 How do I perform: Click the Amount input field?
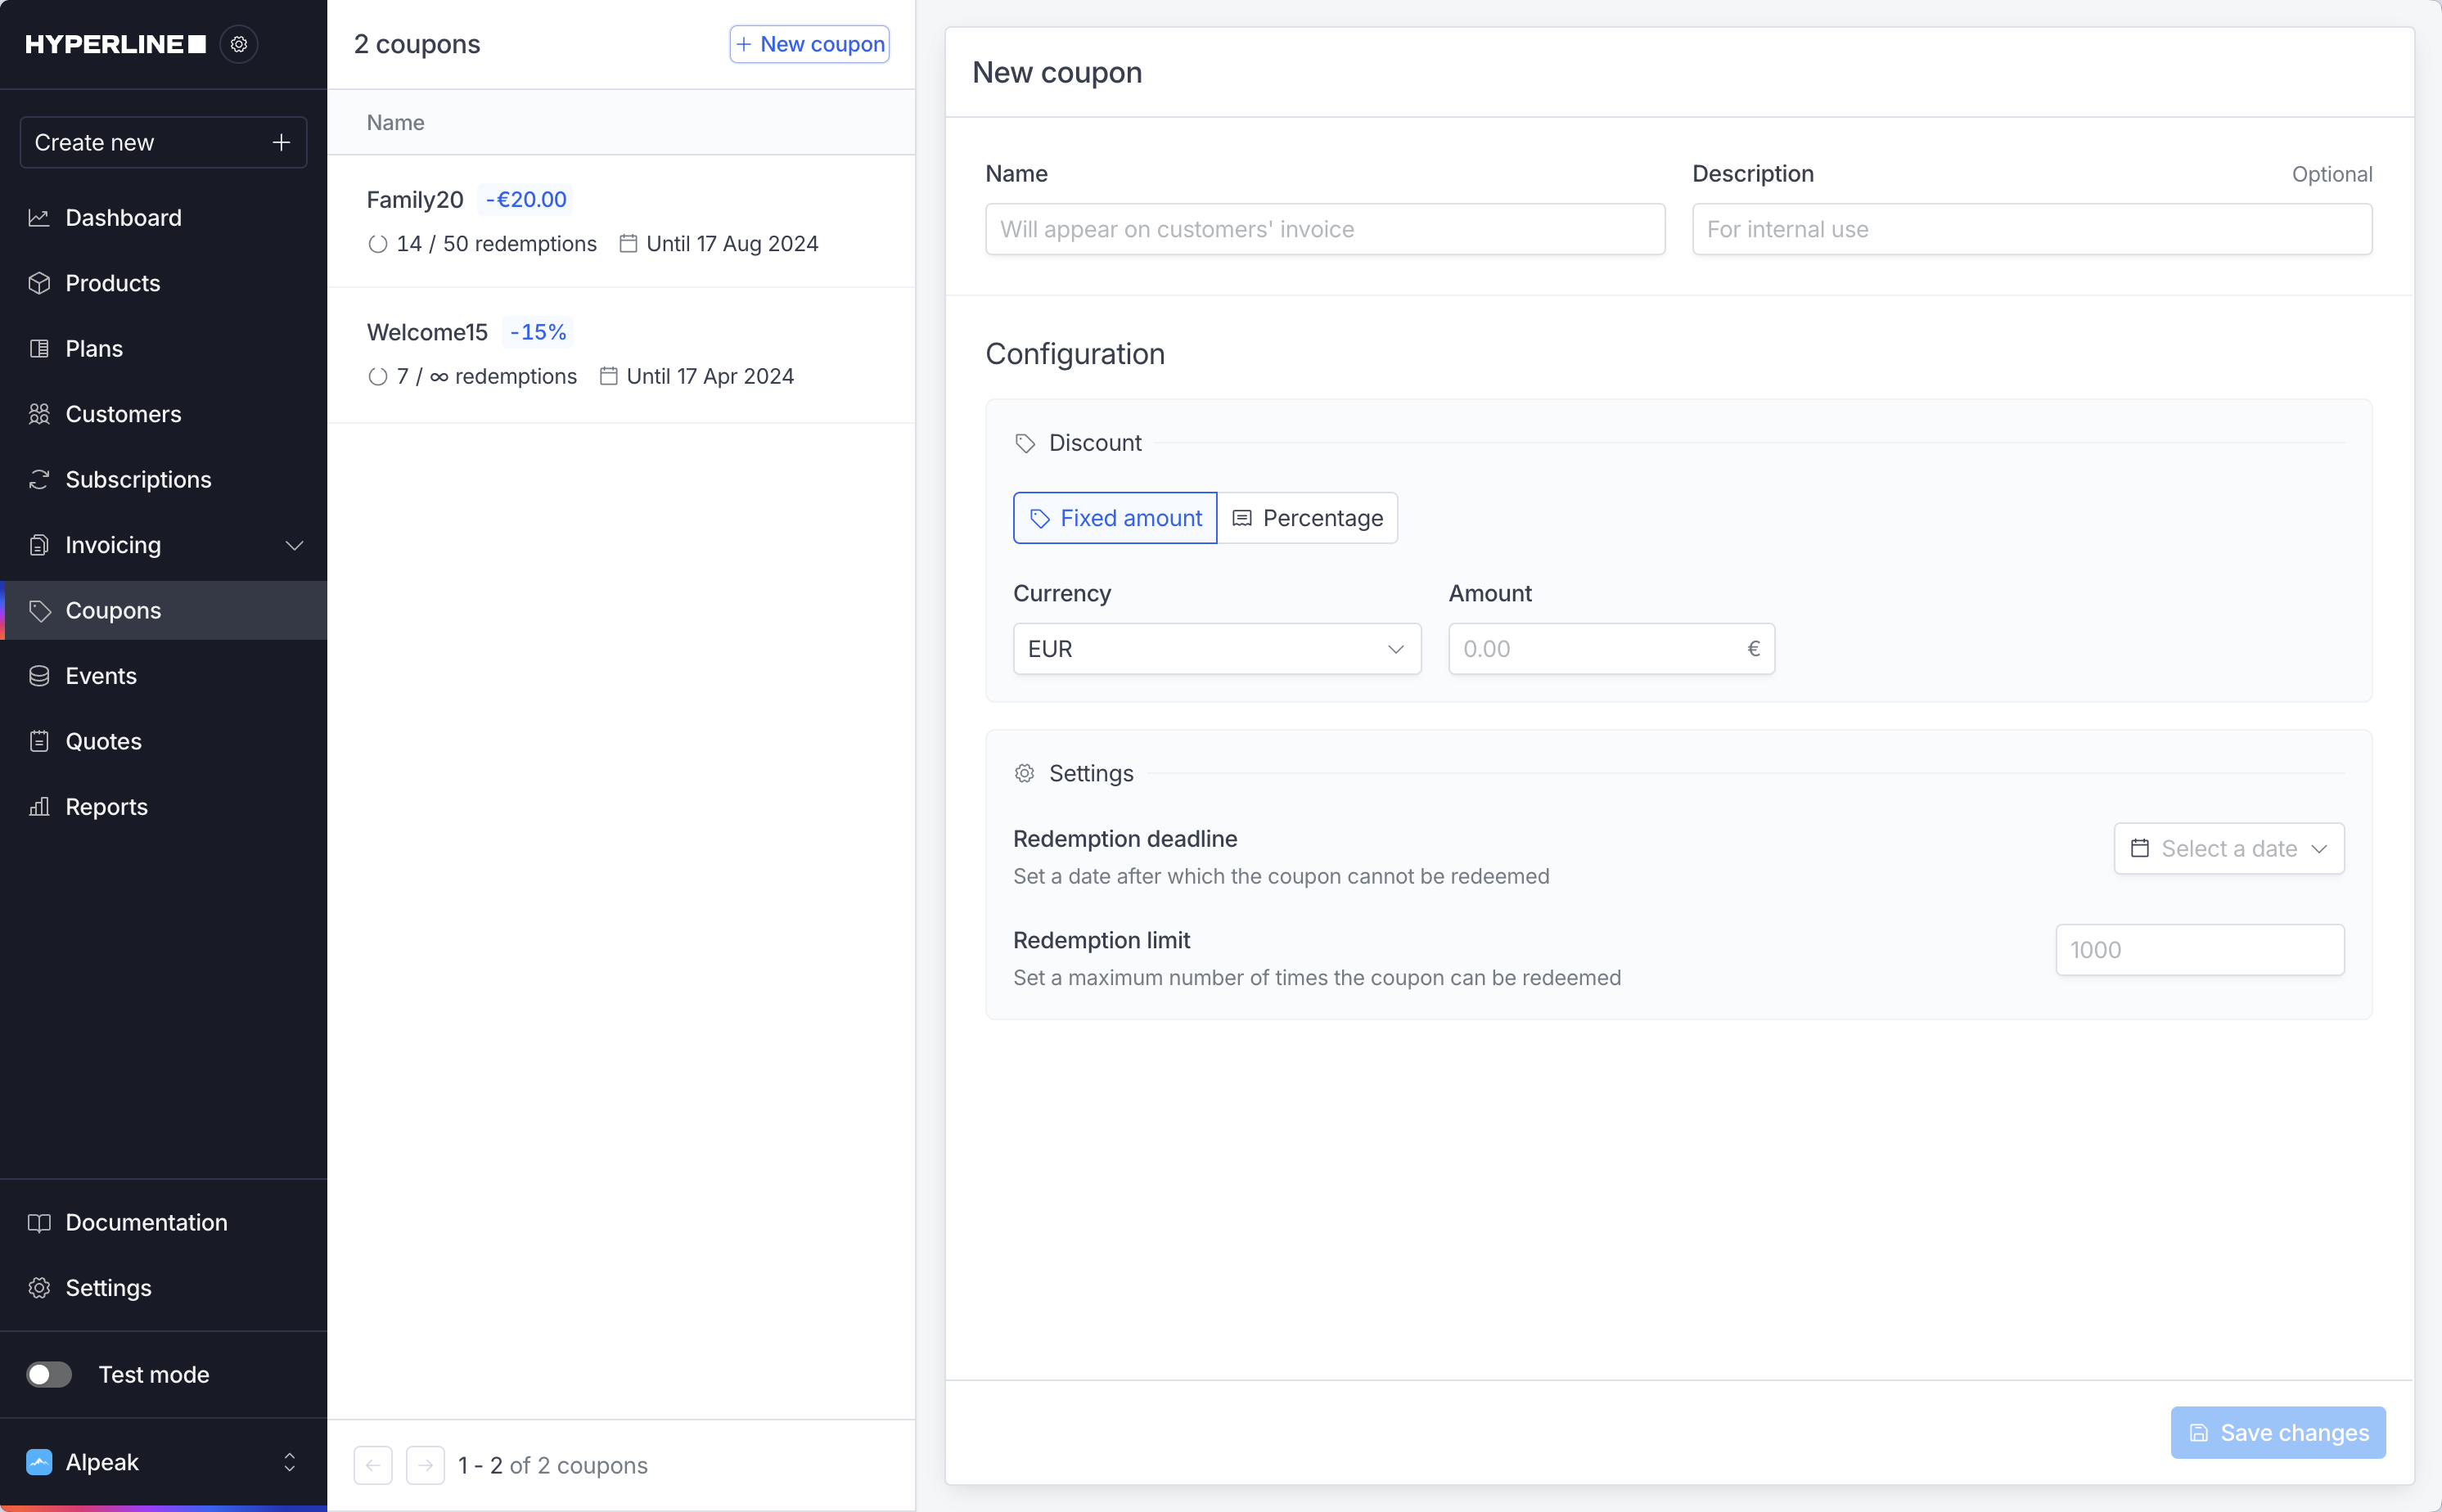[1611, 649]
